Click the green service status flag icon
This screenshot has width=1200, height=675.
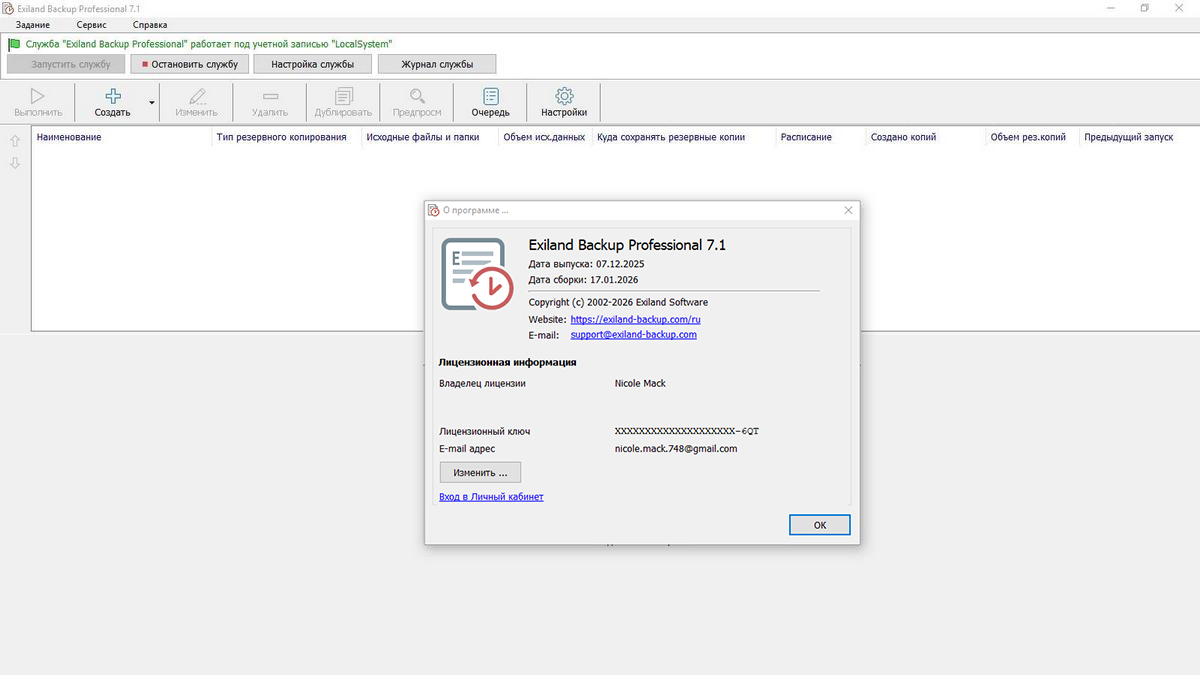(x=14, y=44)
